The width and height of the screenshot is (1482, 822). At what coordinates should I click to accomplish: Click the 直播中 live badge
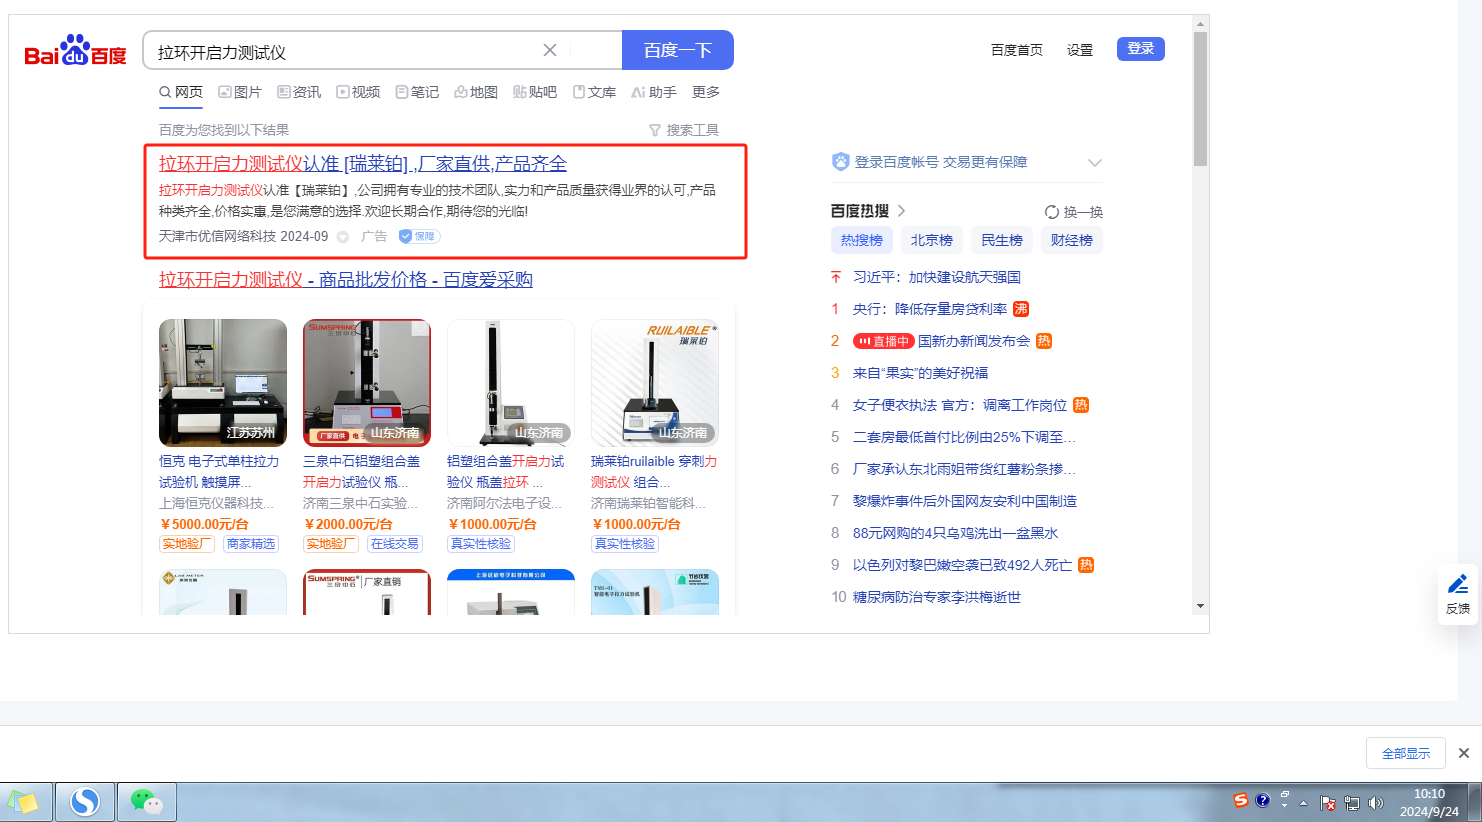pyautogui.click(x=883, y=341)
